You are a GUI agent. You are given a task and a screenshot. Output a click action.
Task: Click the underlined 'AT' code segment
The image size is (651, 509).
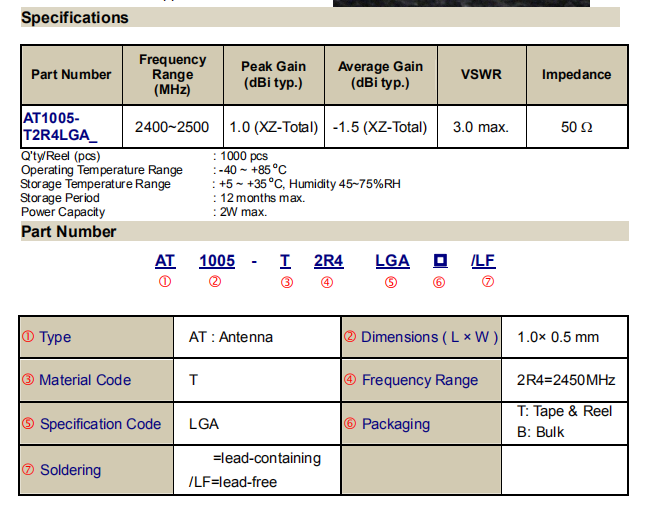pyautogui.click(x=165, y=261)
